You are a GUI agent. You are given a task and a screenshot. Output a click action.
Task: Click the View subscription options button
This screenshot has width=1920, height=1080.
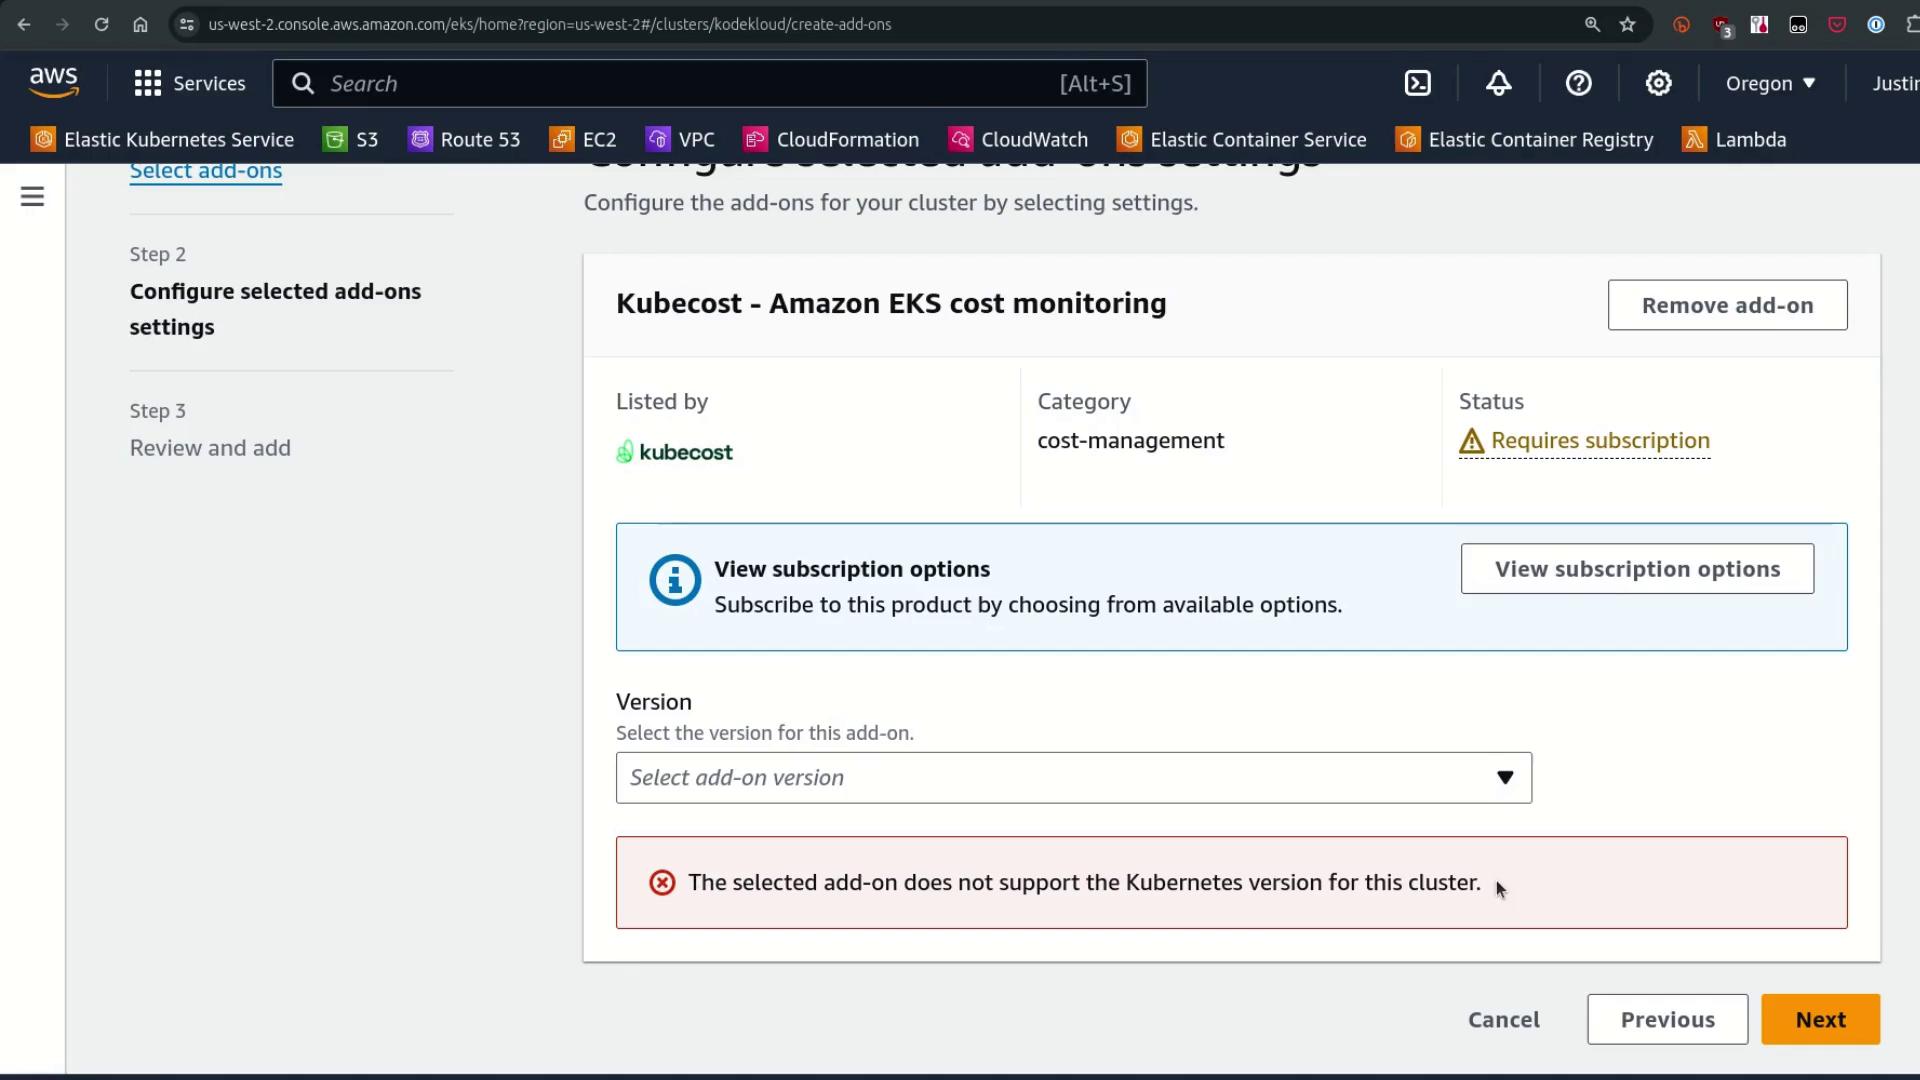(x=1637, y=569)
